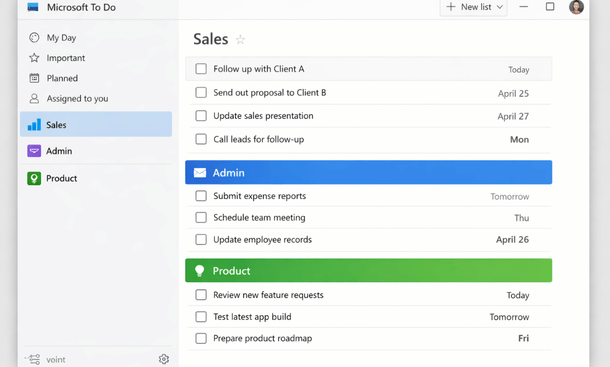Viewport: 610px width, 367px height.
Task: Click the April 26 due date
Action: coord(512,240)
